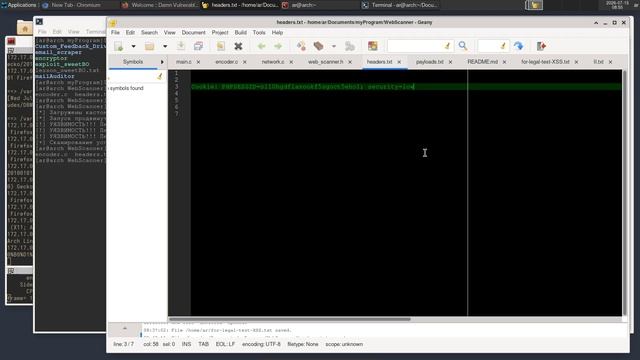Switch to the payloads.txt tab
This screenshot has height=360, width=640.
pos(429,62)
